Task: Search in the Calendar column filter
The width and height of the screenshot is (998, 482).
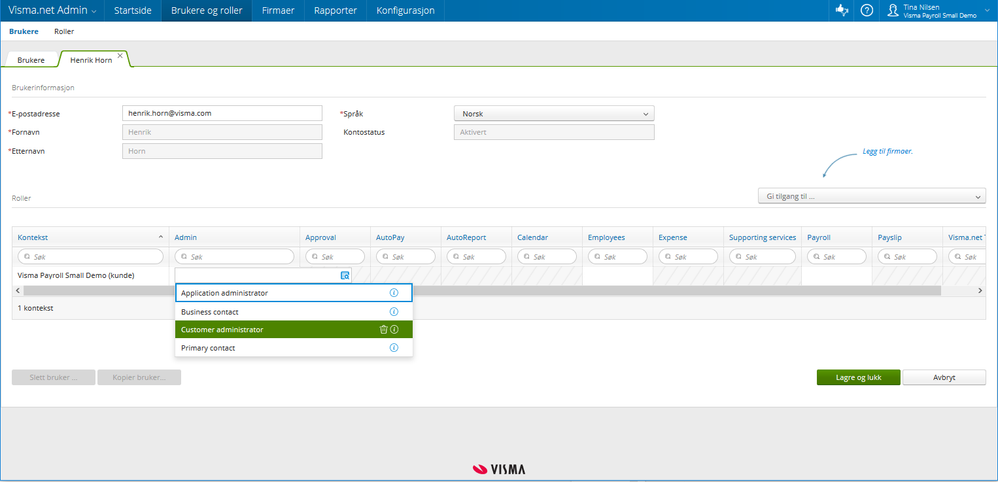Action: (547, 257)
